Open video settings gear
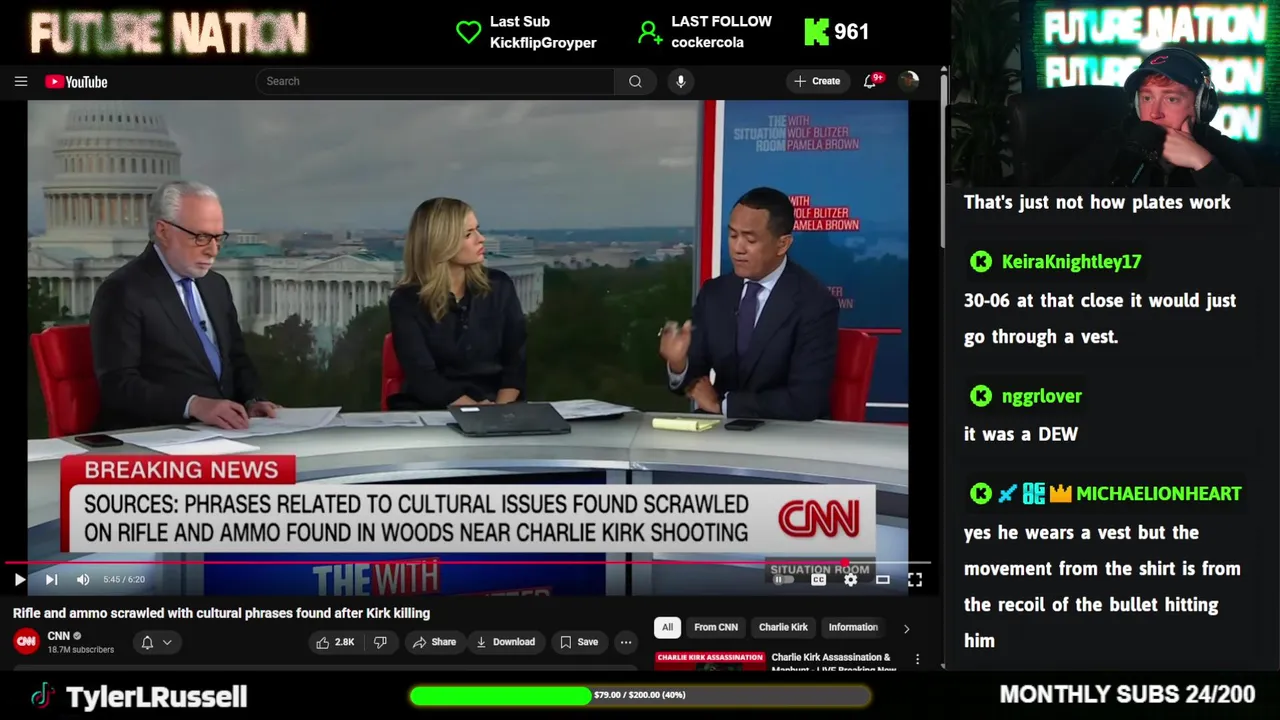1280x720 pixels. (850, 579)
